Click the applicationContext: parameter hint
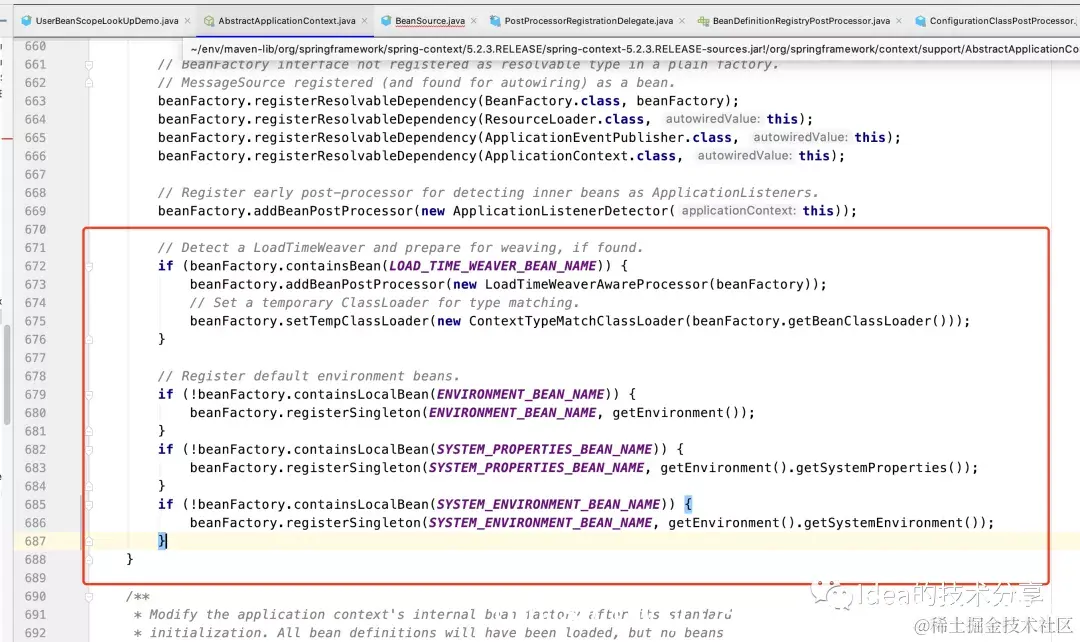 [738, 211]
